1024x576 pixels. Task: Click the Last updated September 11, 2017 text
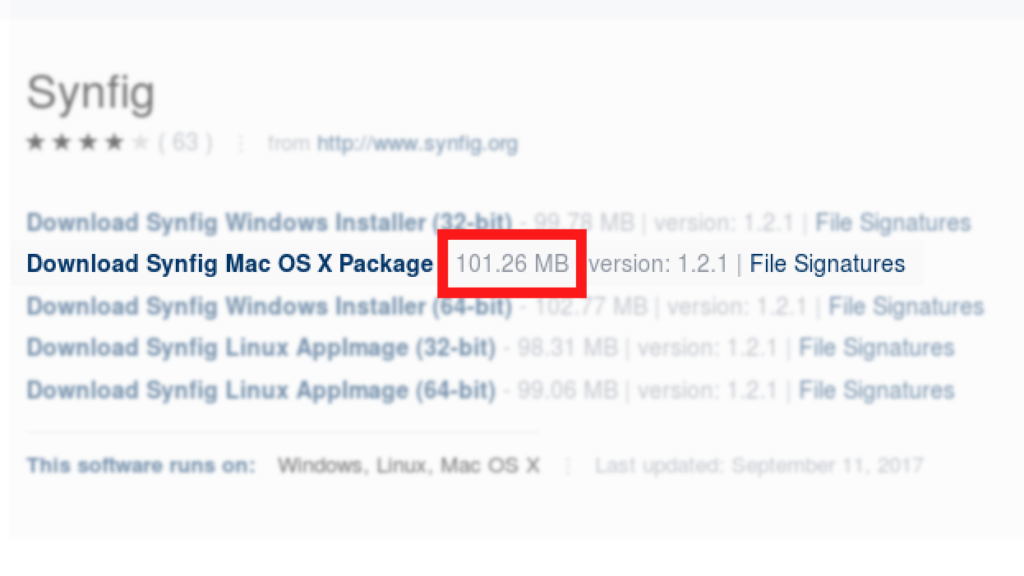point(759,466)
